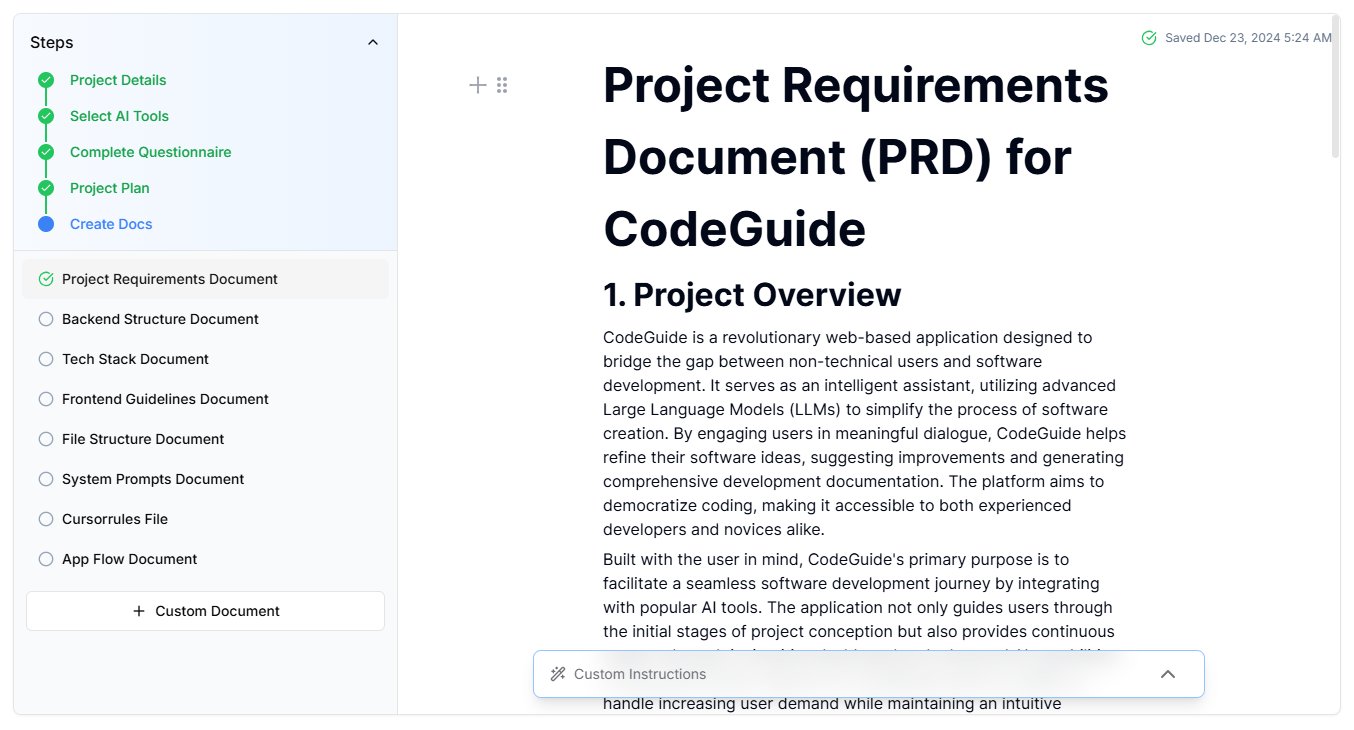
Task: Select the Backend Structure Document circle
Action: pos(45,319)
